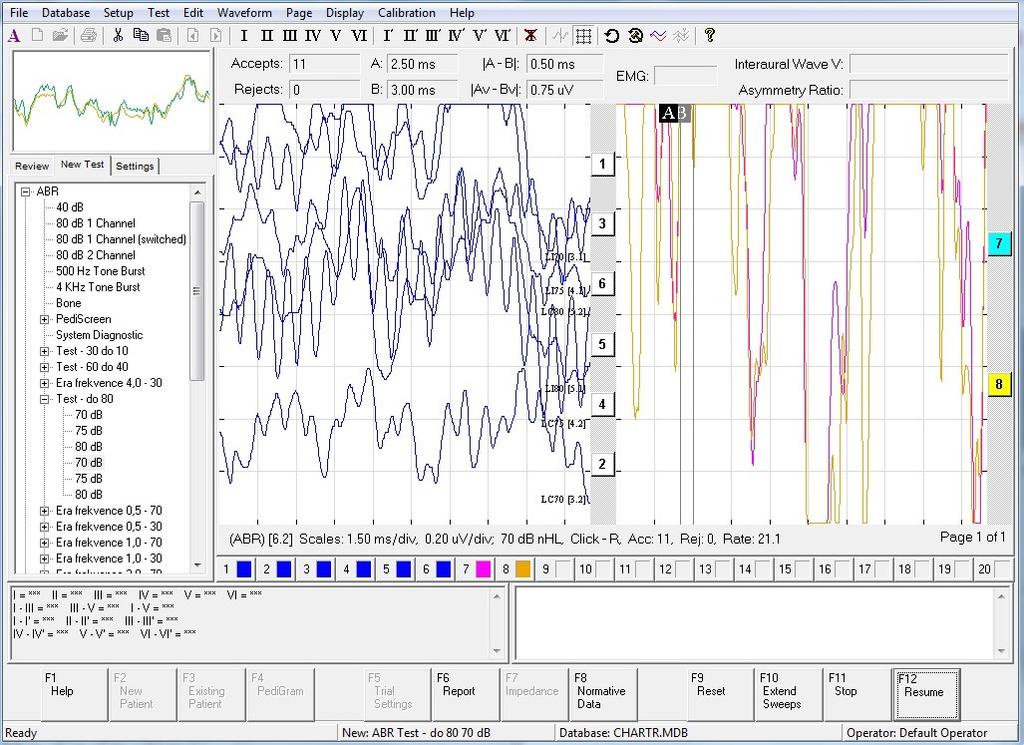Click the F10 Extend Sweeps button

789,695
